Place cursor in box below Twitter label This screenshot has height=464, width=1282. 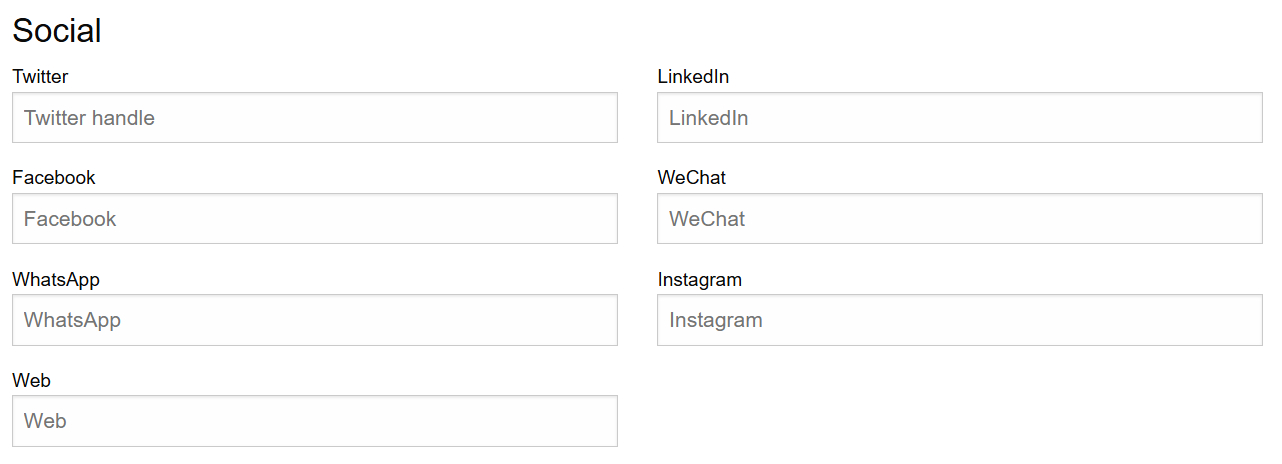(314, 118)
